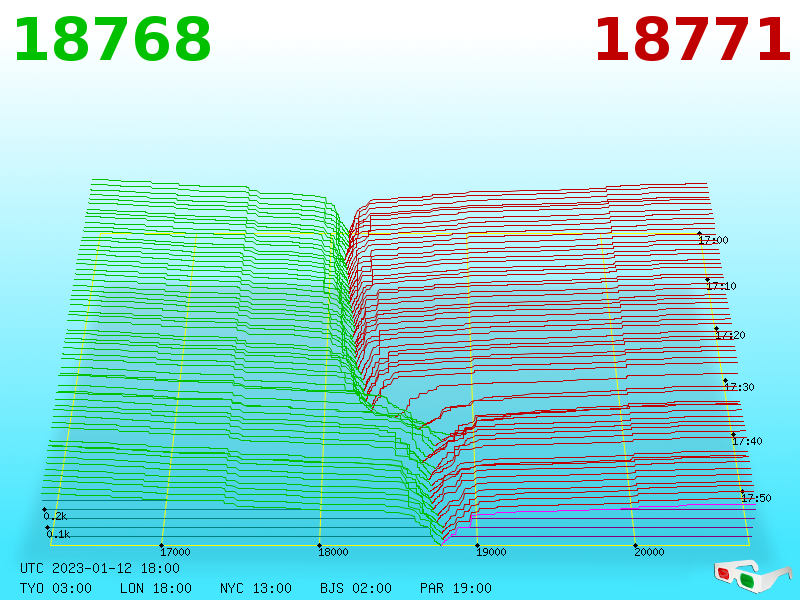The image size is (800, 600).
Task: Click the 17:30 time axis marker
Action: pos(739,387)
